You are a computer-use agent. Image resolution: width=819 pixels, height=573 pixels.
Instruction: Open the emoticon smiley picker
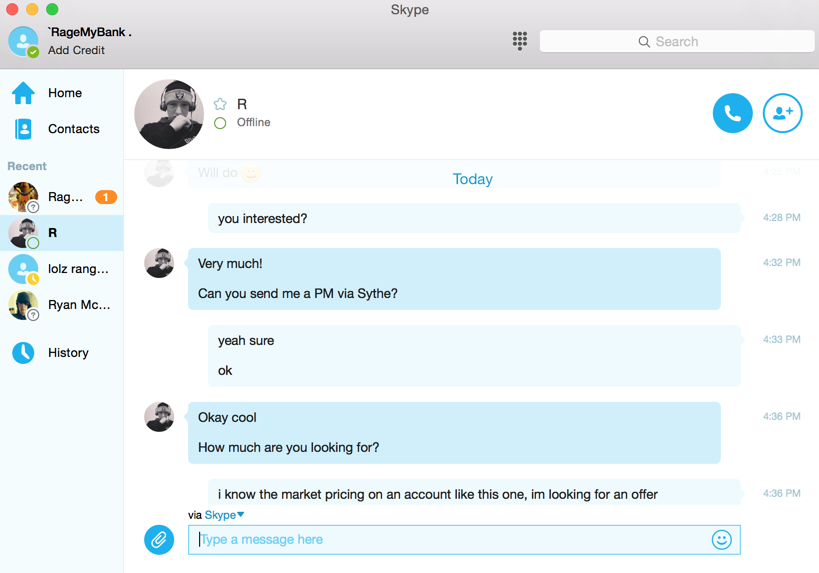[721, 539]
